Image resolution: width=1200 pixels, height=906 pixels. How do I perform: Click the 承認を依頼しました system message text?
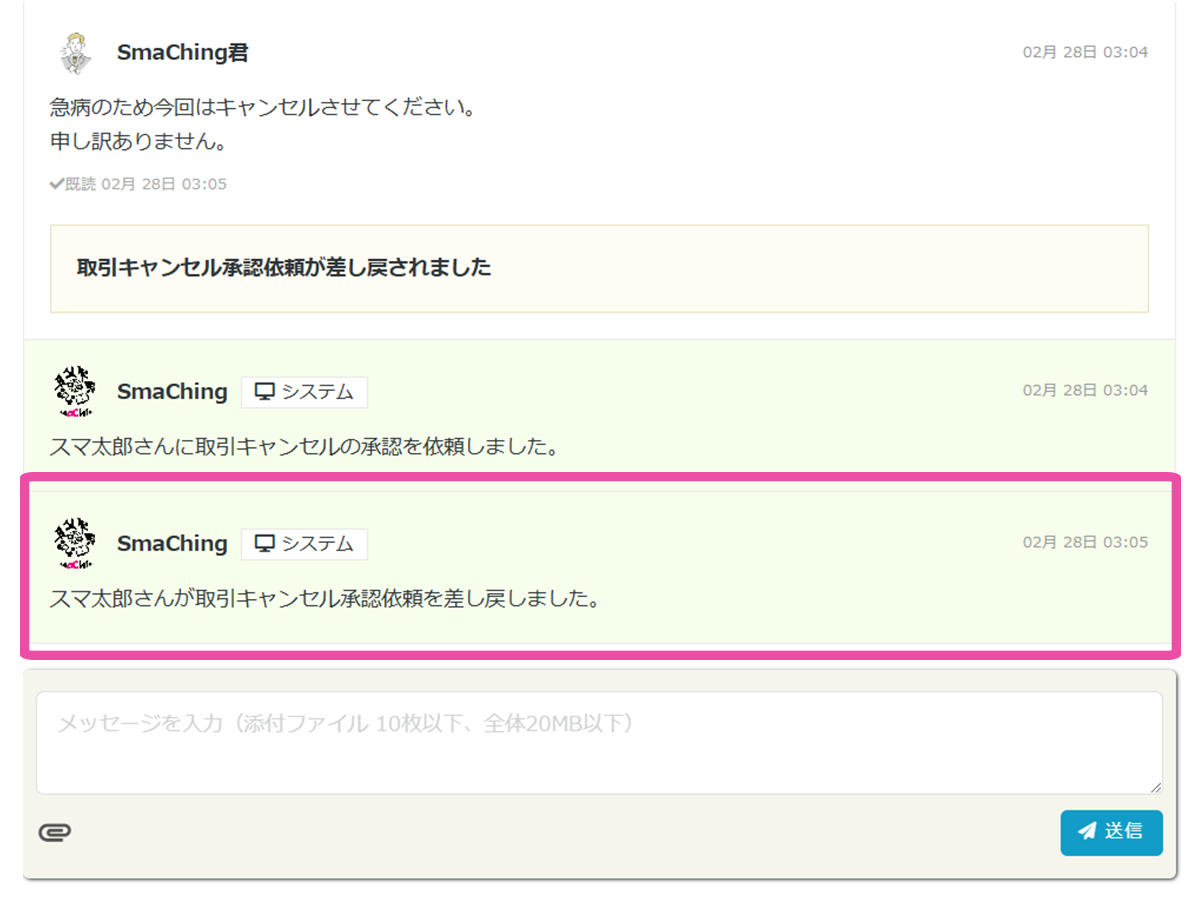click(x=304, y=446)
